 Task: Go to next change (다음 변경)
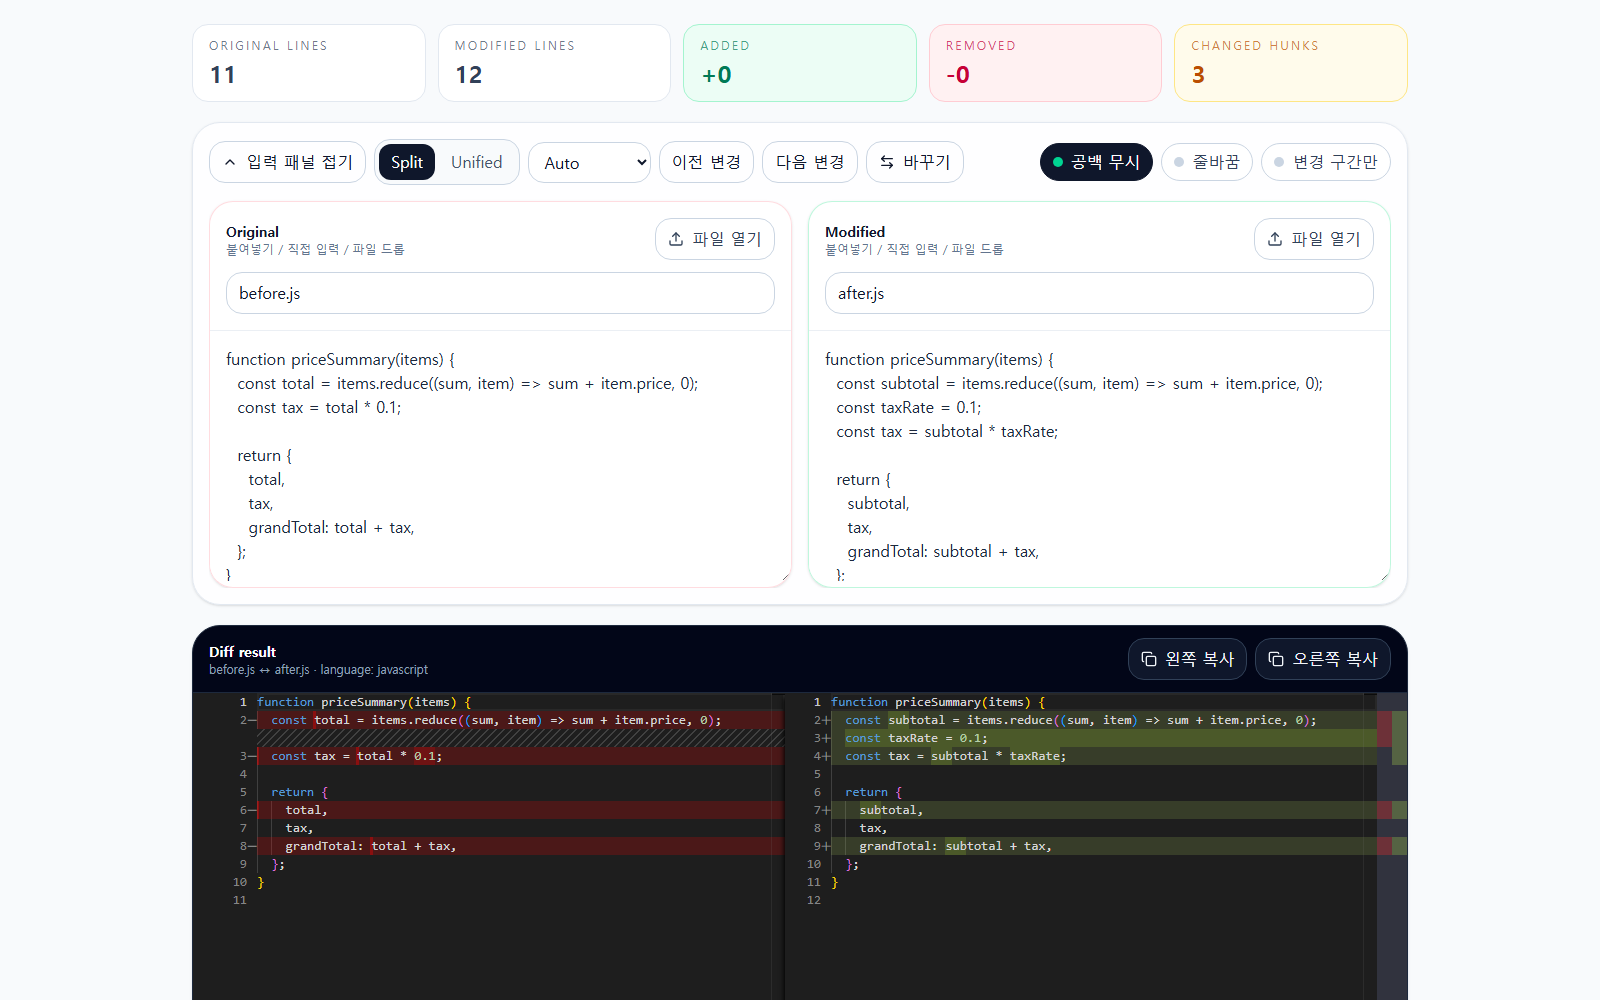click(x=810, y=162)
